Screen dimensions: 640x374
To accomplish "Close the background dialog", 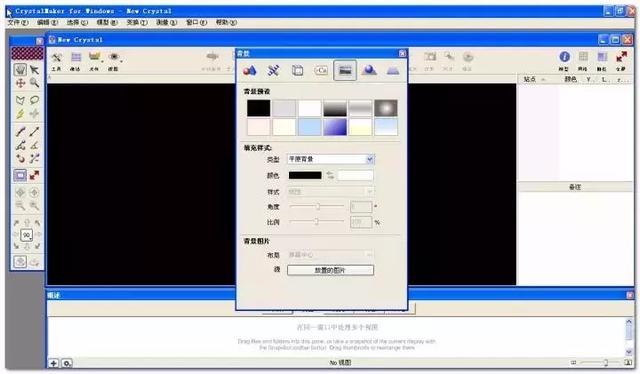I will [x=402, y=53].
